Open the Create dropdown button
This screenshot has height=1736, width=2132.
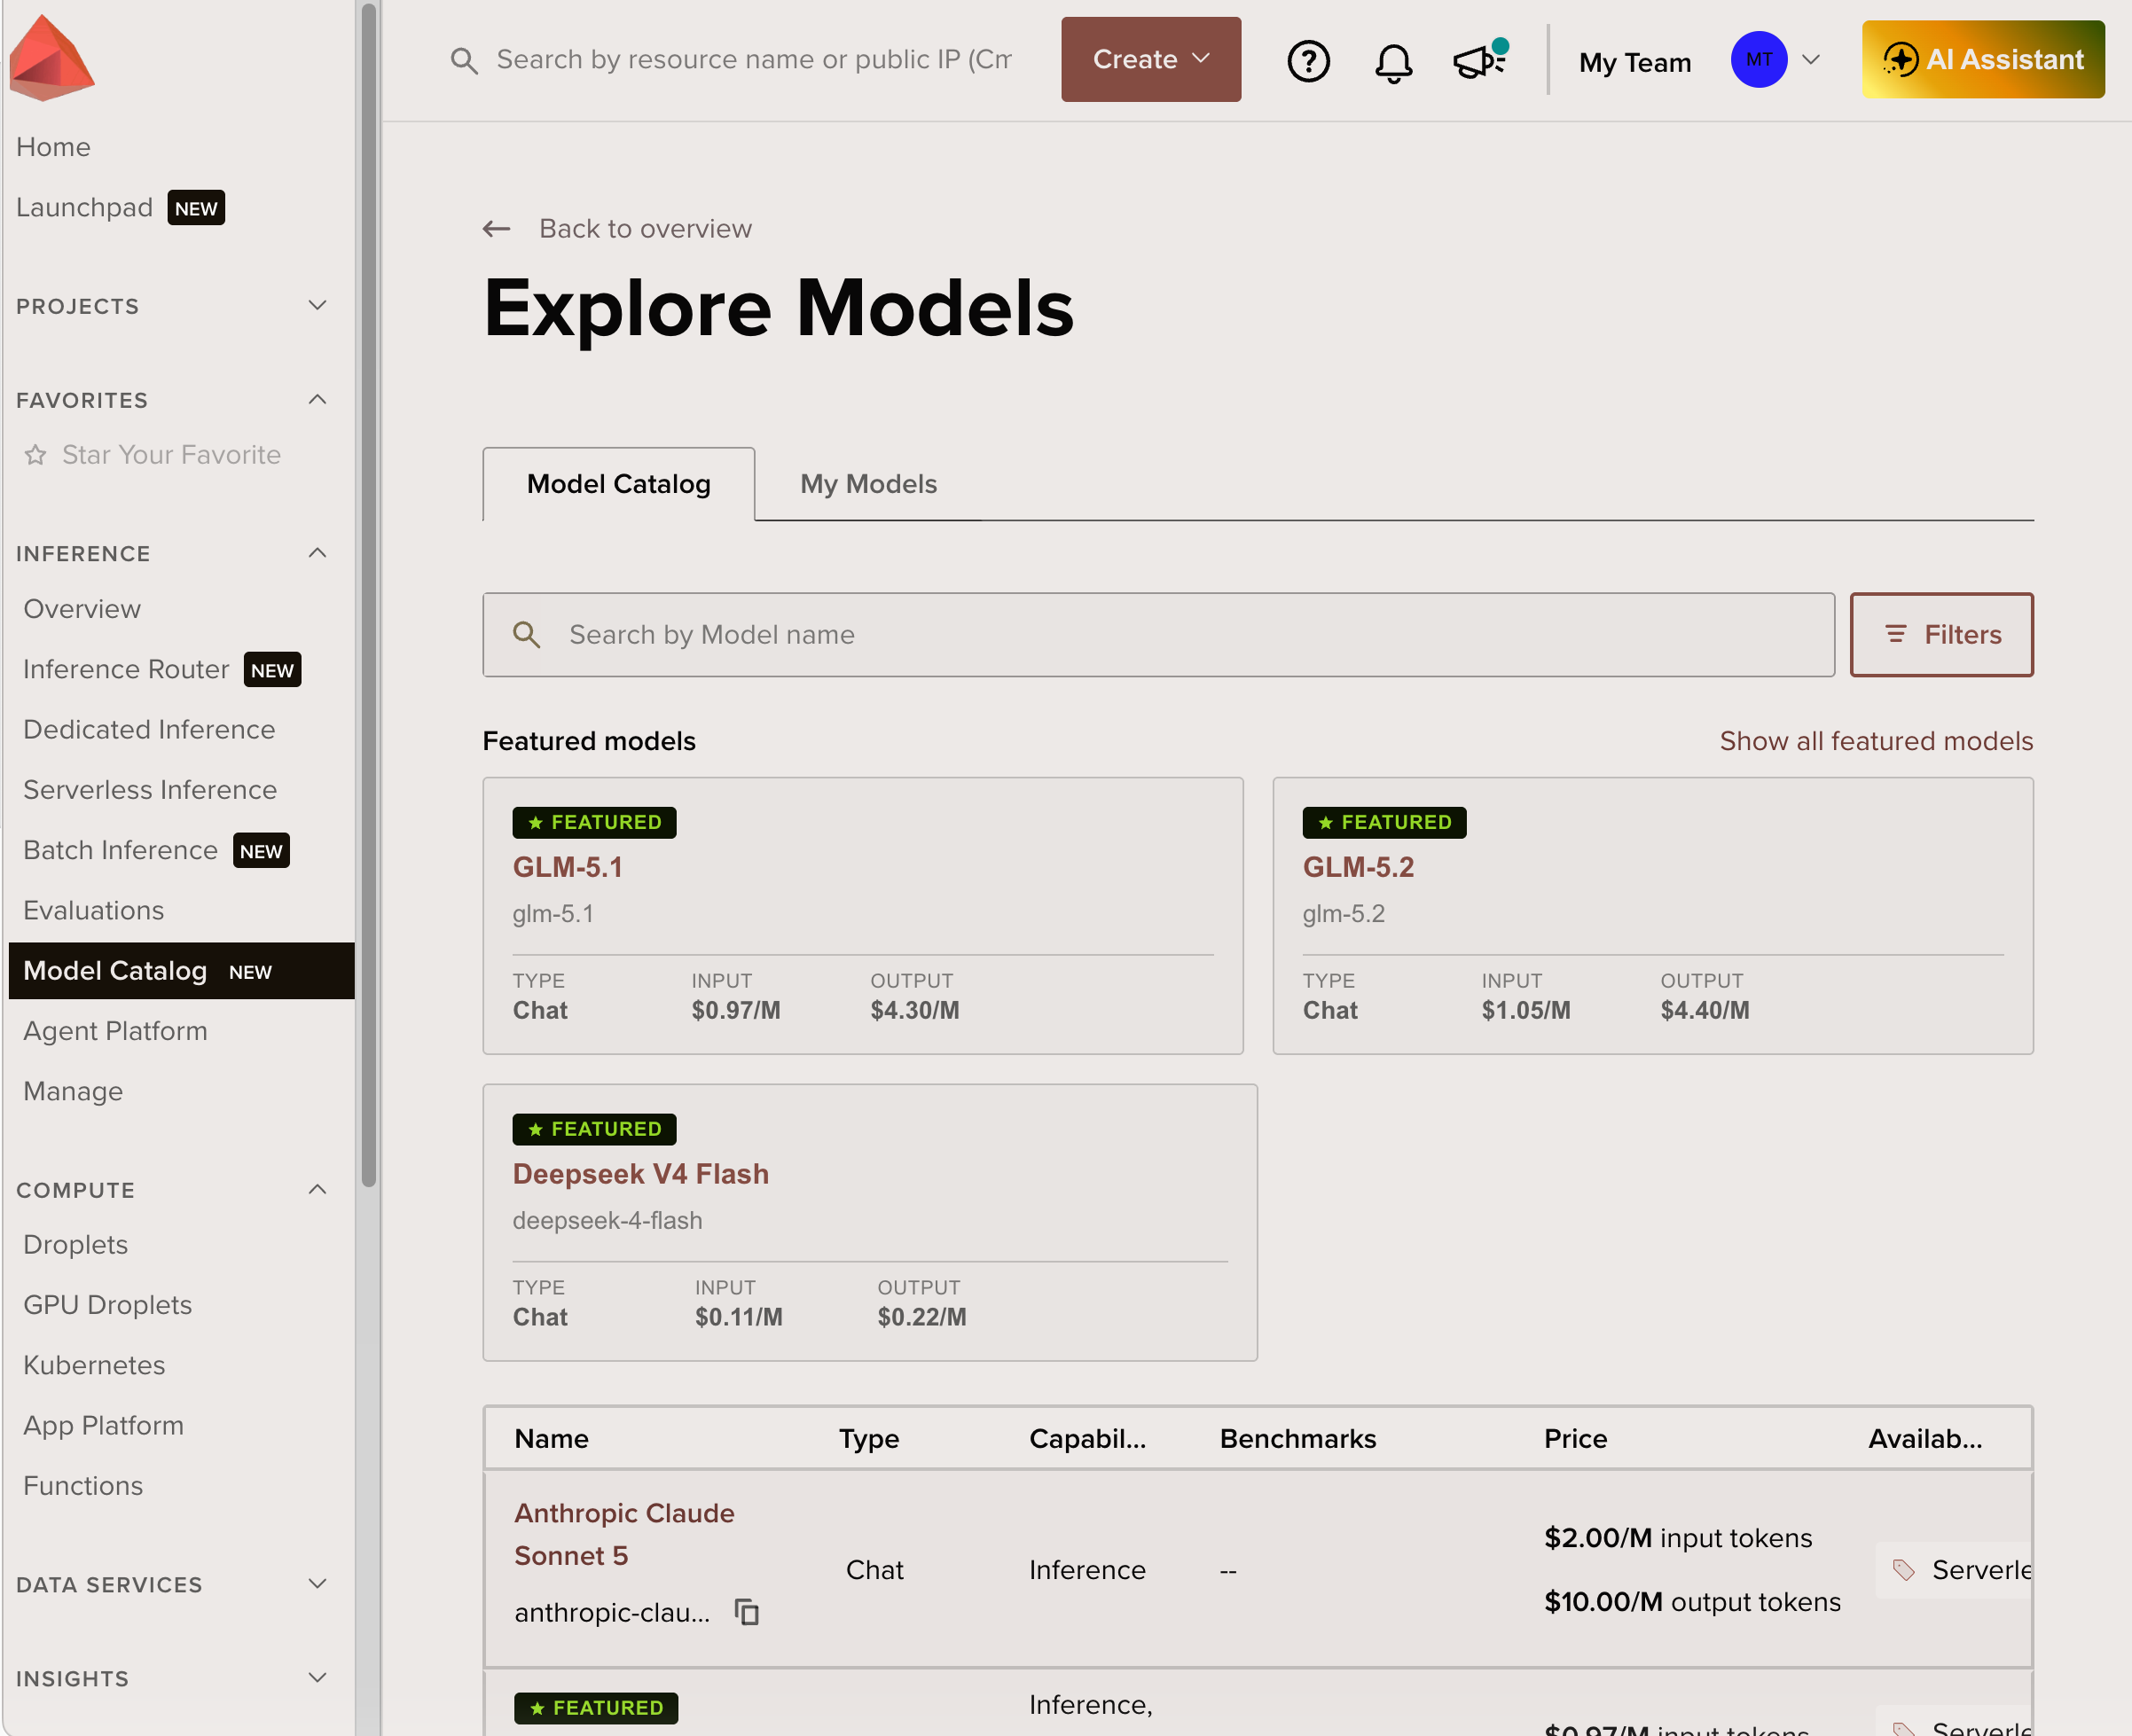pos(1151,59)
